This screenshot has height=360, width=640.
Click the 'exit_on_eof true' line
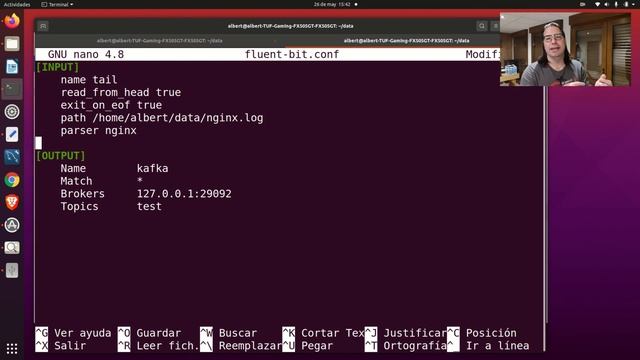click(111, 105)
